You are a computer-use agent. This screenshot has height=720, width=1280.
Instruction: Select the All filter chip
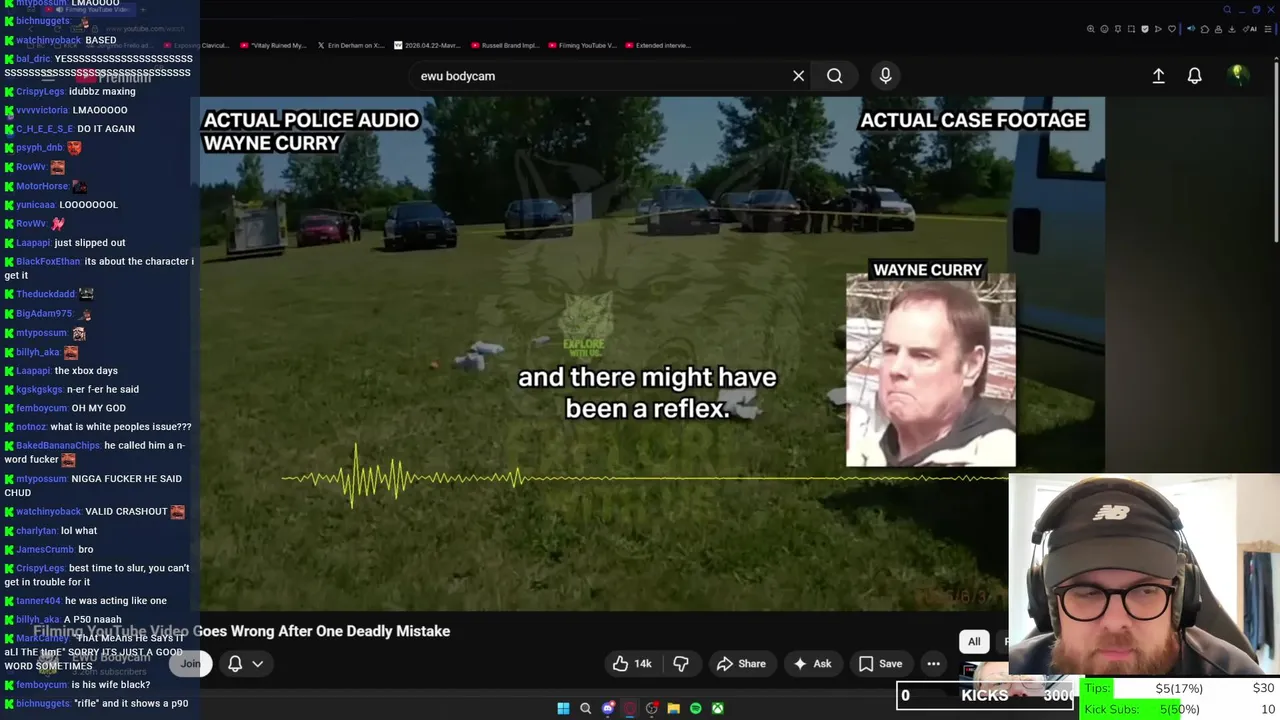pyautogui.click(x=974, y=642)
